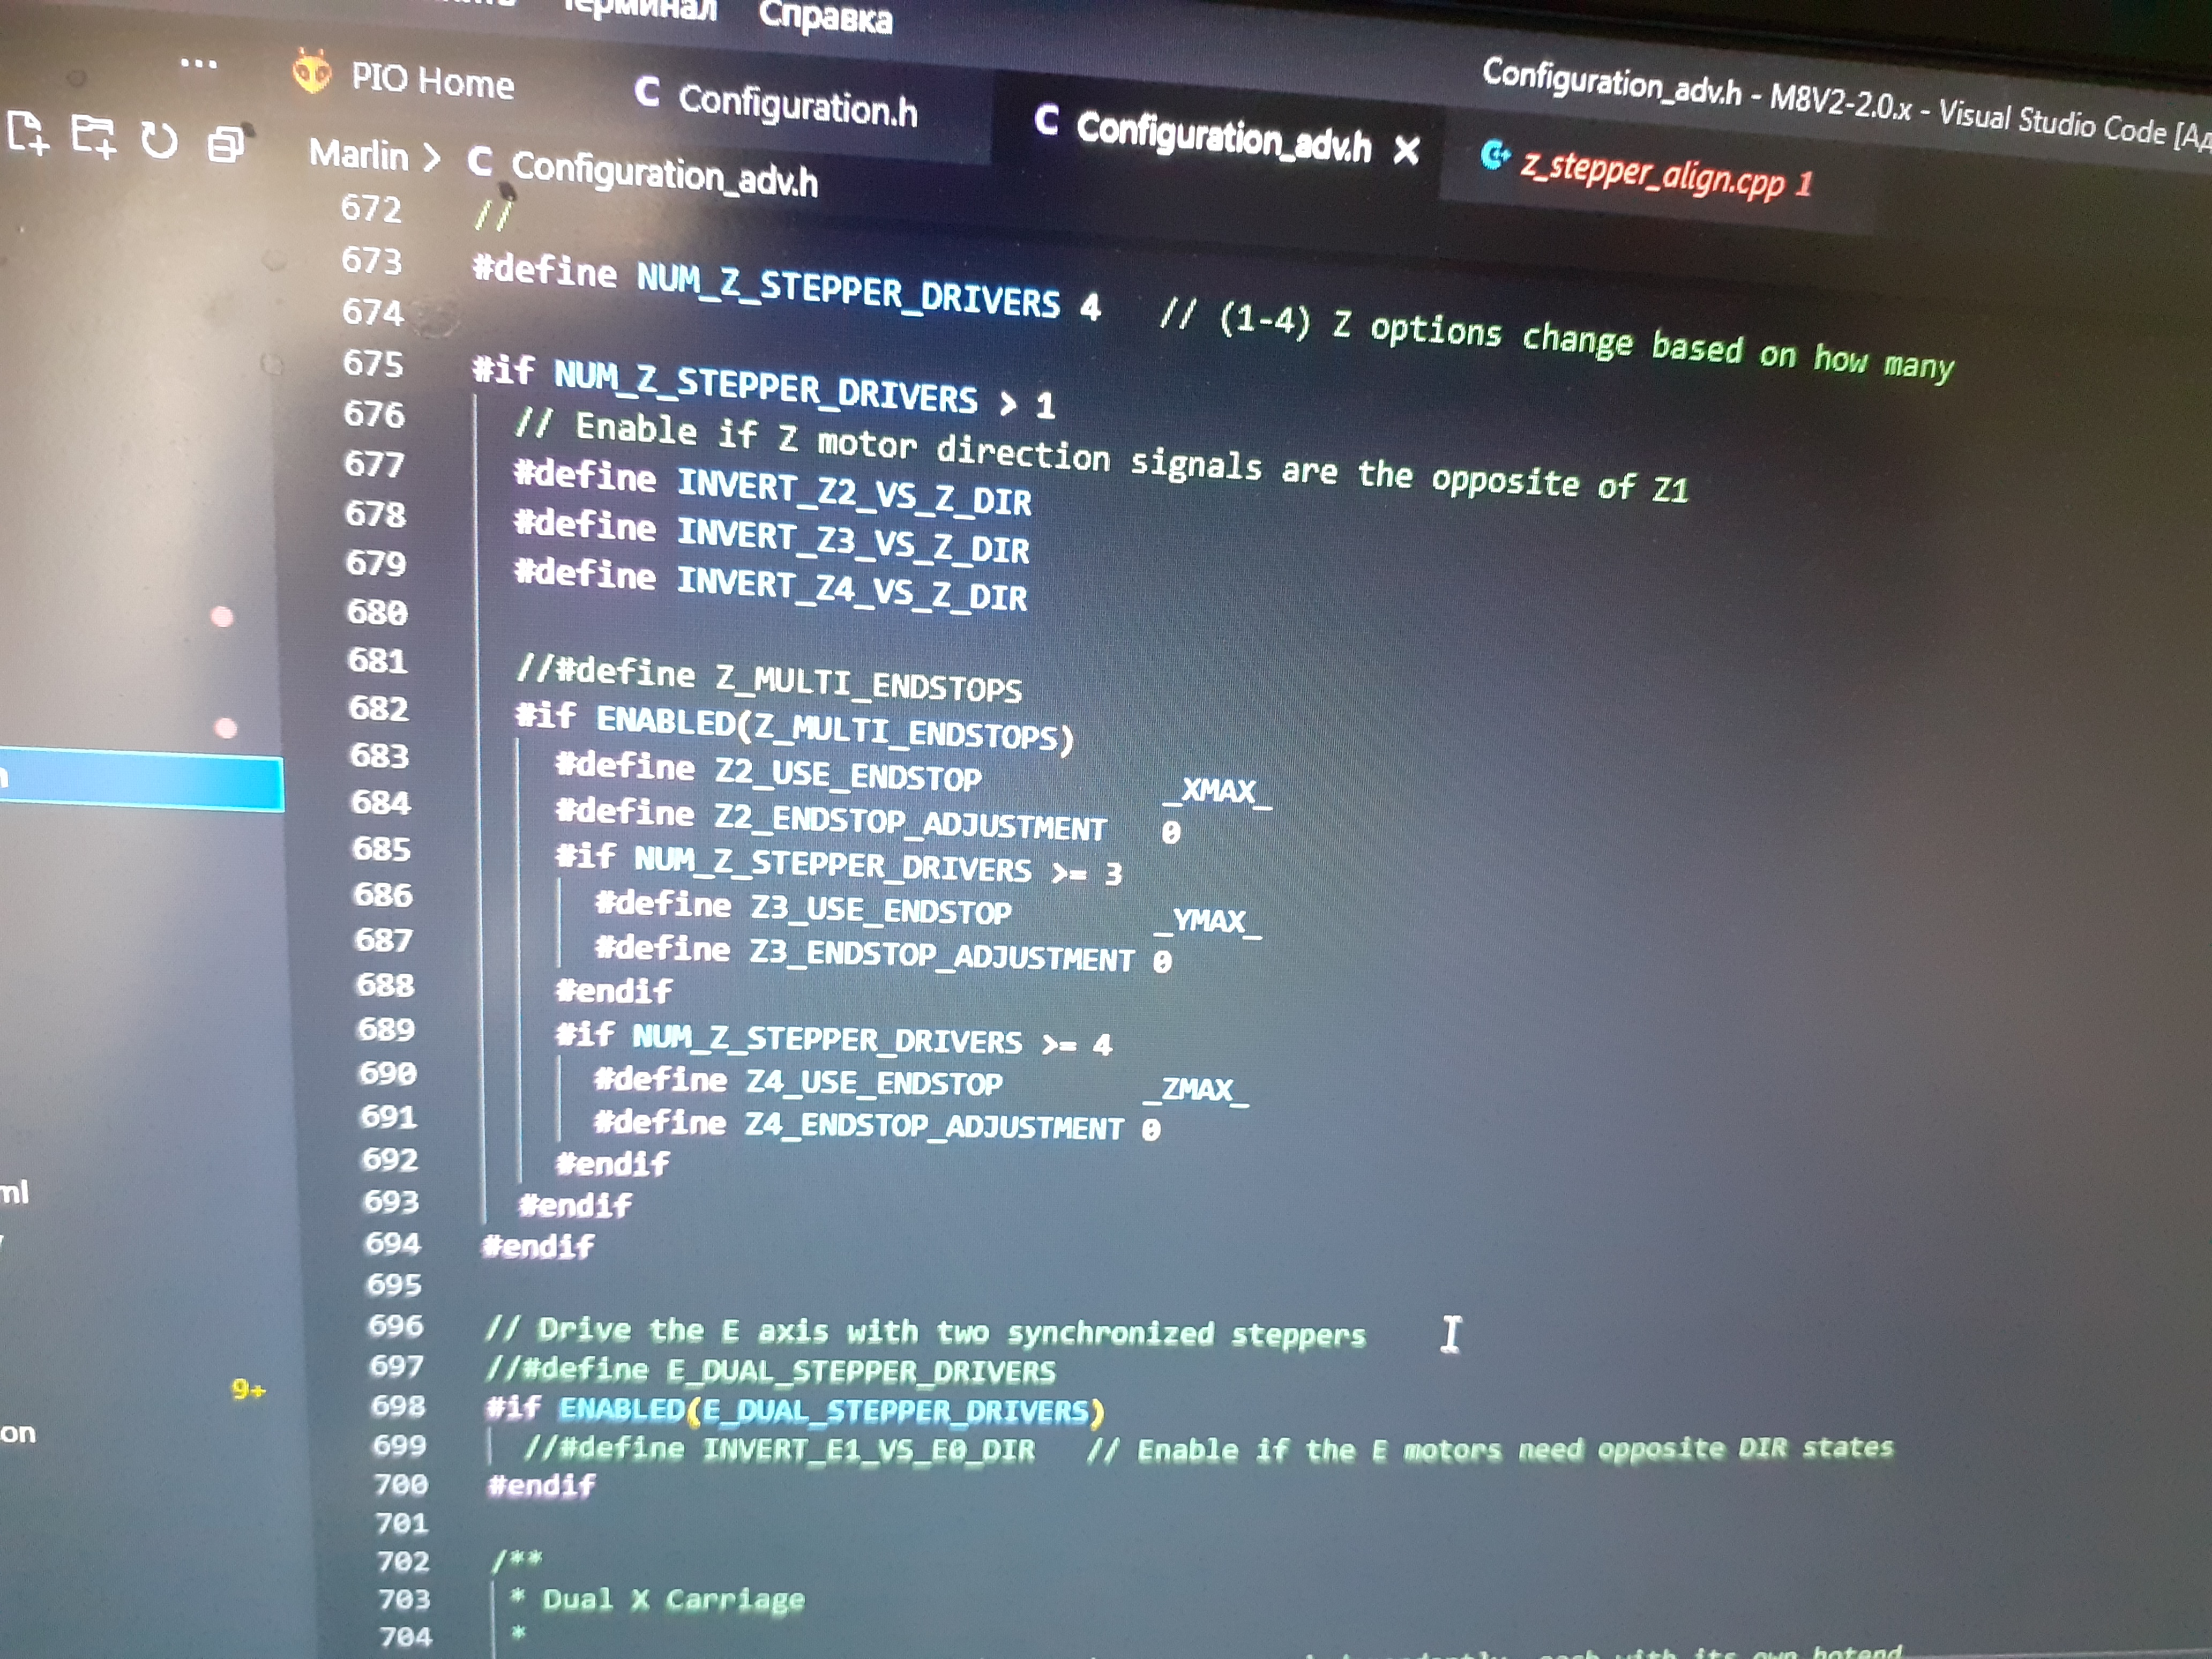Open the explorer more actions ellipsis

[198, 64]
